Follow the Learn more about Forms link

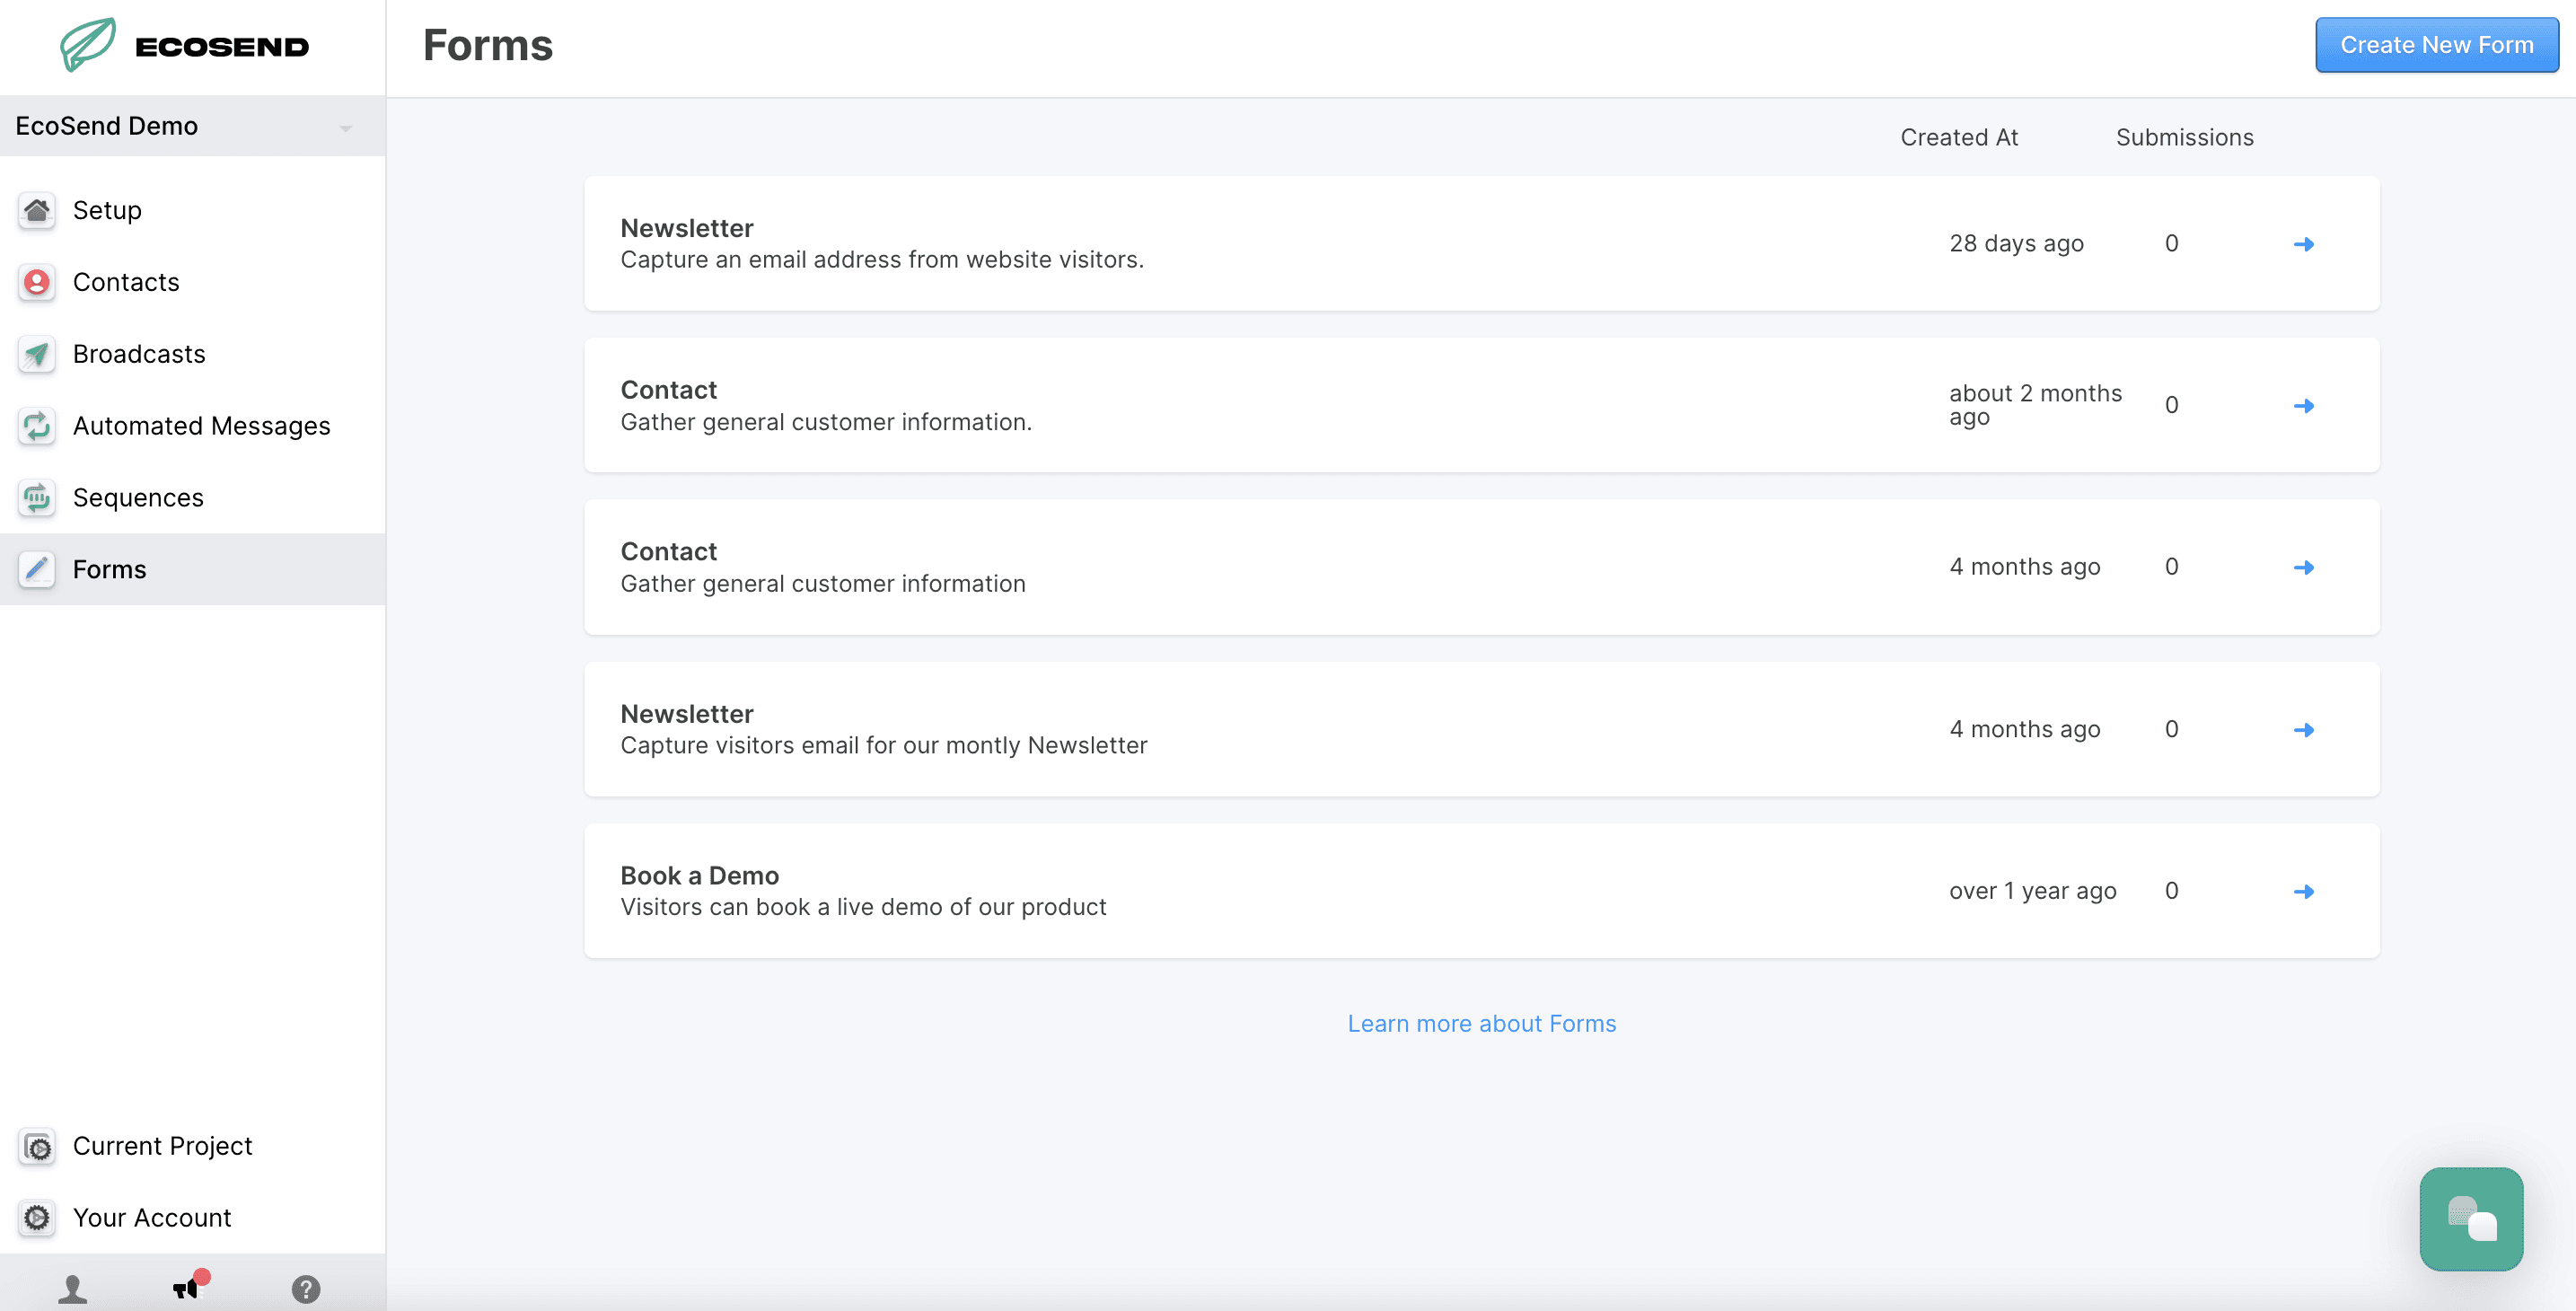point(1481,1024)
